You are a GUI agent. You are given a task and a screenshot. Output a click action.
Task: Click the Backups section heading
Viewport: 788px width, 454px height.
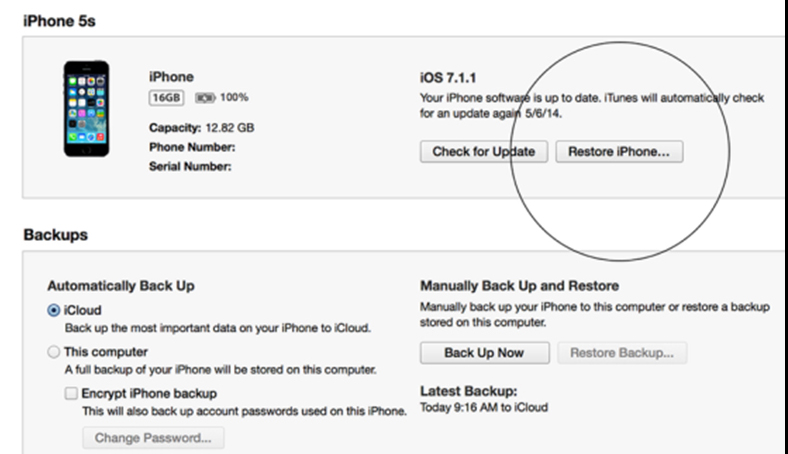point(55,235)
